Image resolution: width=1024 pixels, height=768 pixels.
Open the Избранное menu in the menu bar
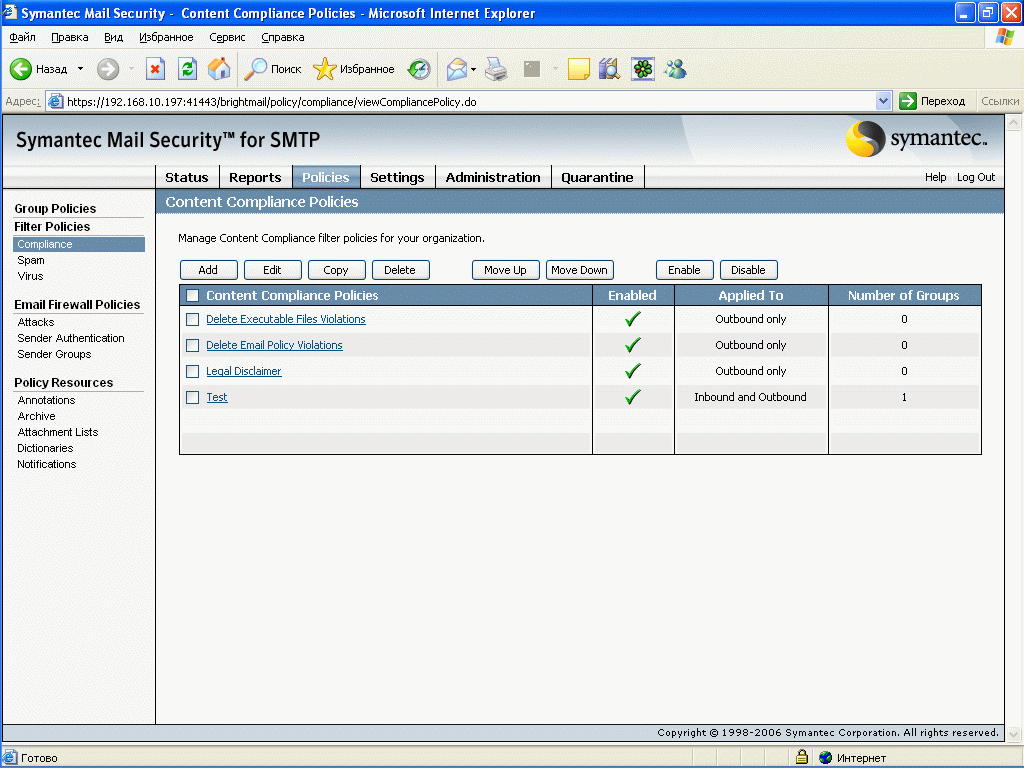166,37
